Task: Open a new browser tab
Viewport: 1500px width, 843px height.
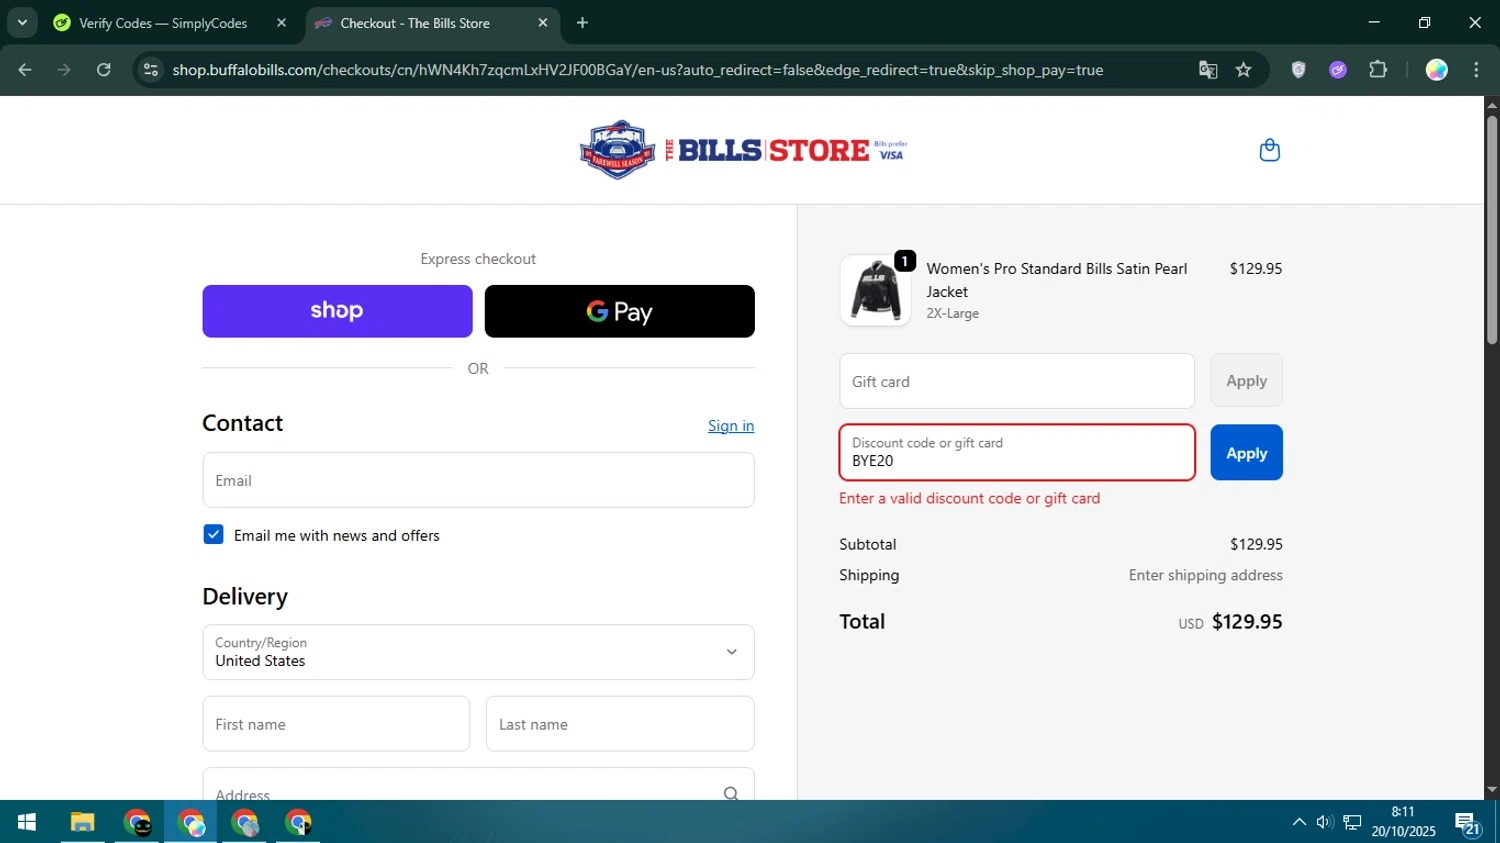Action: pos(582,23)
